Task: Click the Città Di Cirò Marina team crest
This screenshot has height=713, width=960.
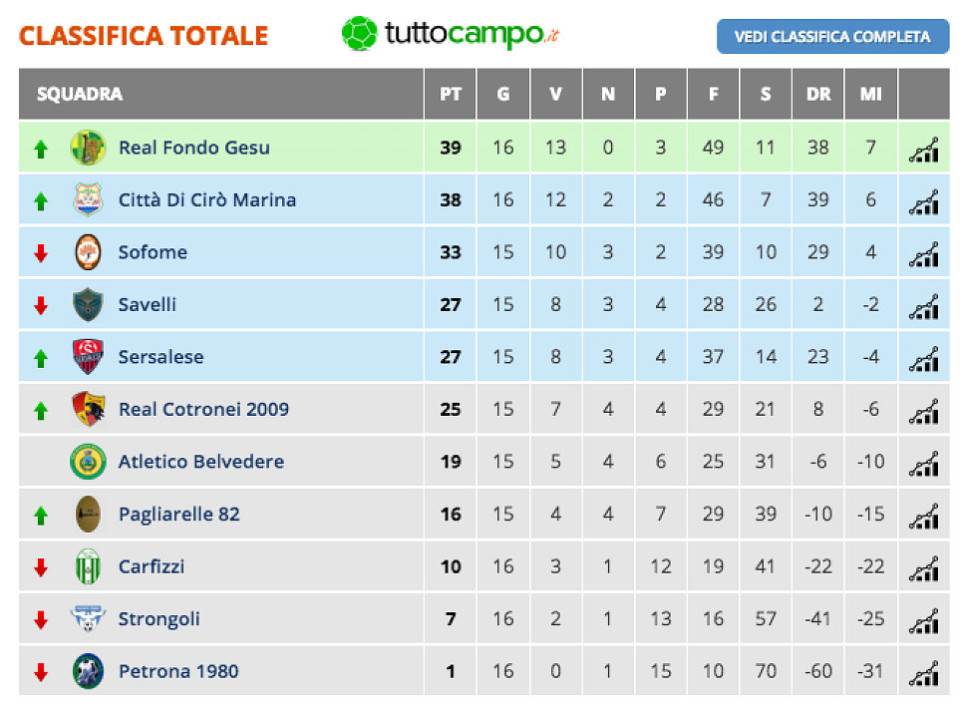Action: [88, 200]
